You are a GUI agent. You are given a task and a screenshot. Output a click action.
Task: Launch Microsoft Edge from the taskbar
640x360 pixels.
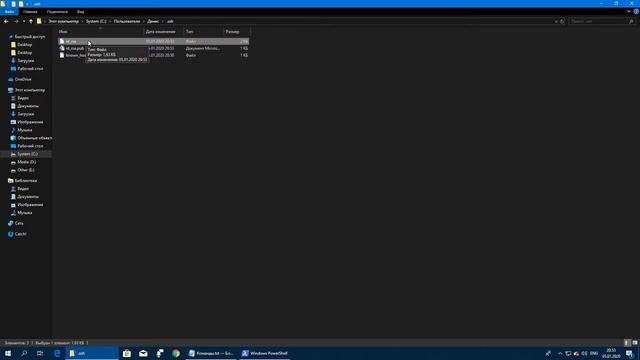point(57,353)
